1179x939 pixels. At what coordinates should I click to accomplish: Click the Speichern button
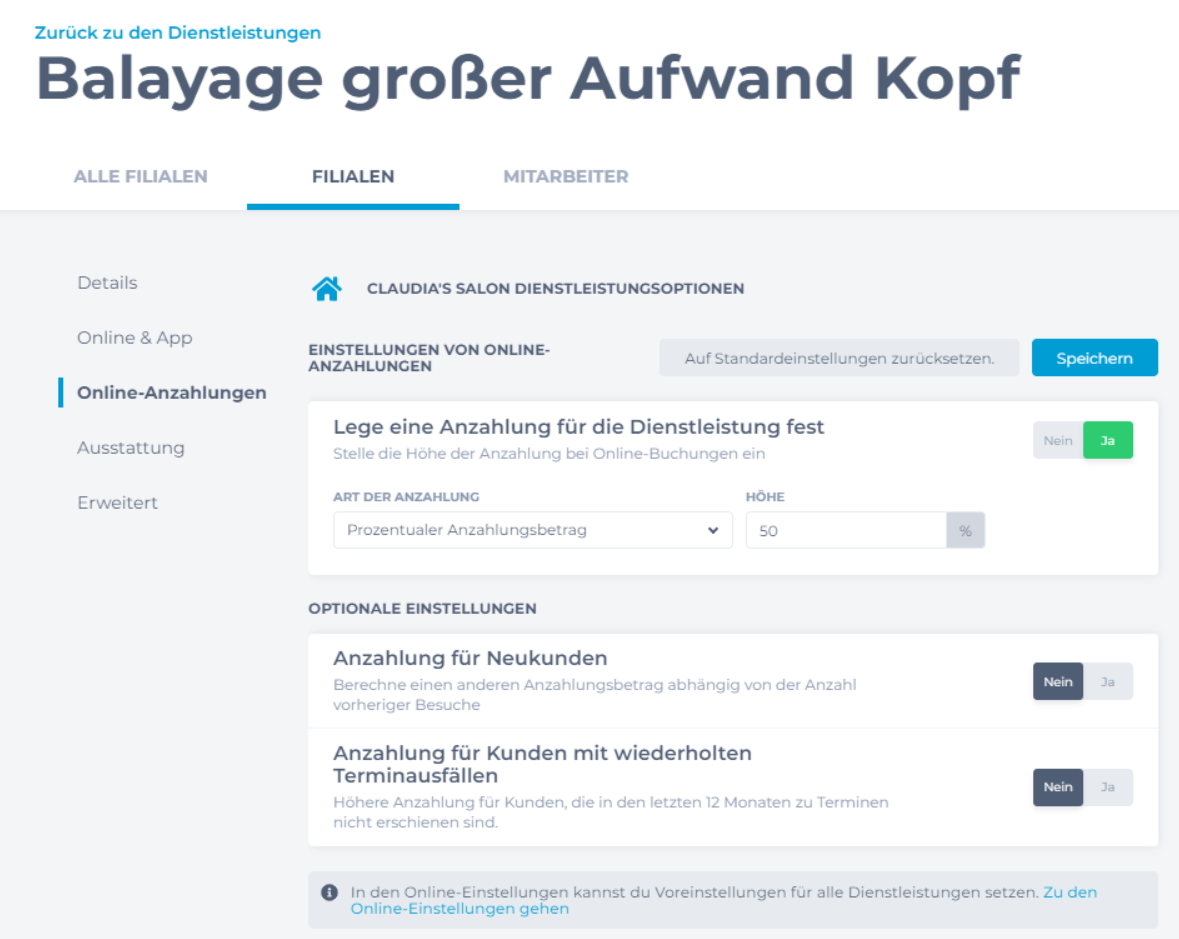pyautogui.click(x=1094, y=358)
